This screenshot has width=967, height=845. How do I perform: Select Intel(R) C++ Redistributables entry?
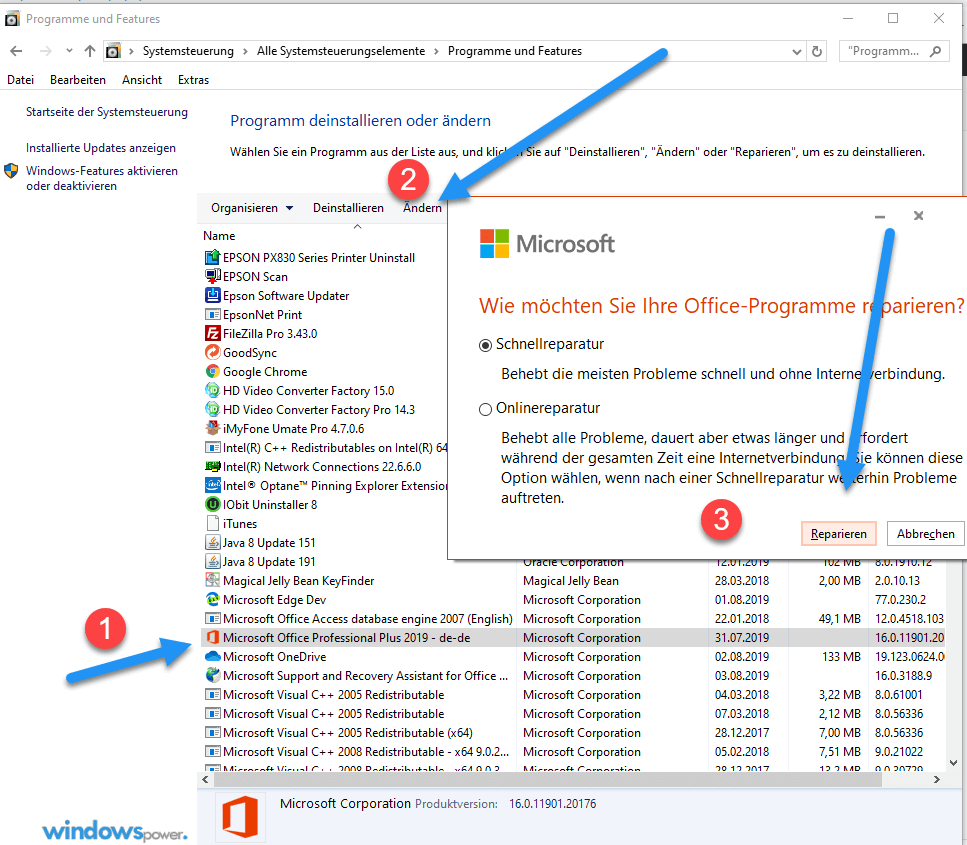326,448
